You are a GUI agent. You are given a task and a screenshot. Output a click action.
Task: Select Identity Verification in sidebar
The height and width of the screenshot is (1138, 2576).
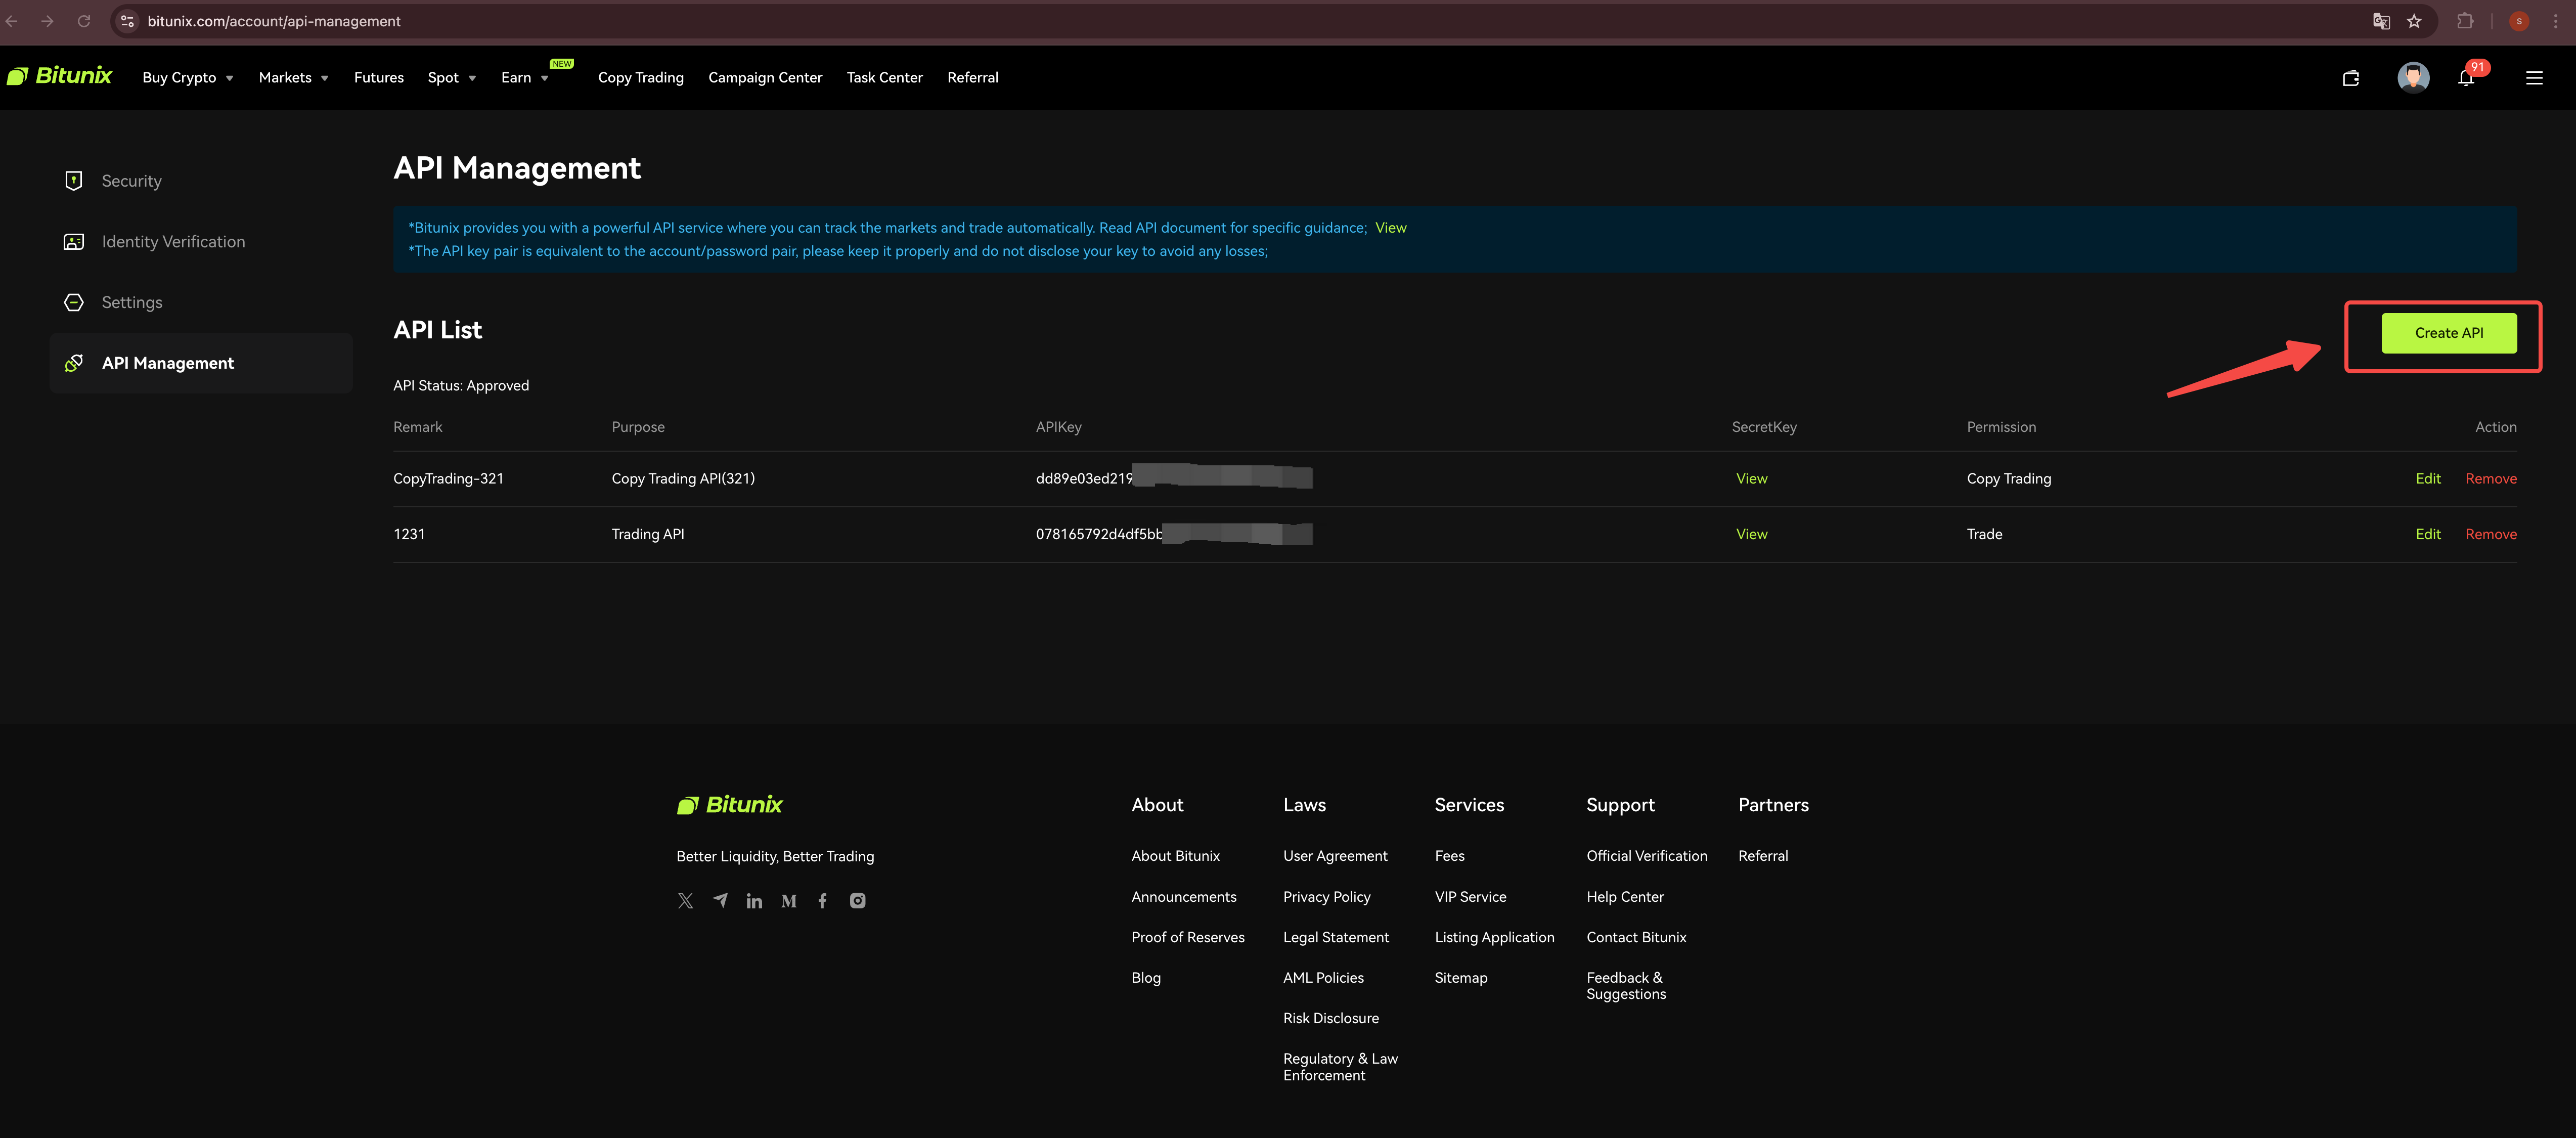(173, 242)
